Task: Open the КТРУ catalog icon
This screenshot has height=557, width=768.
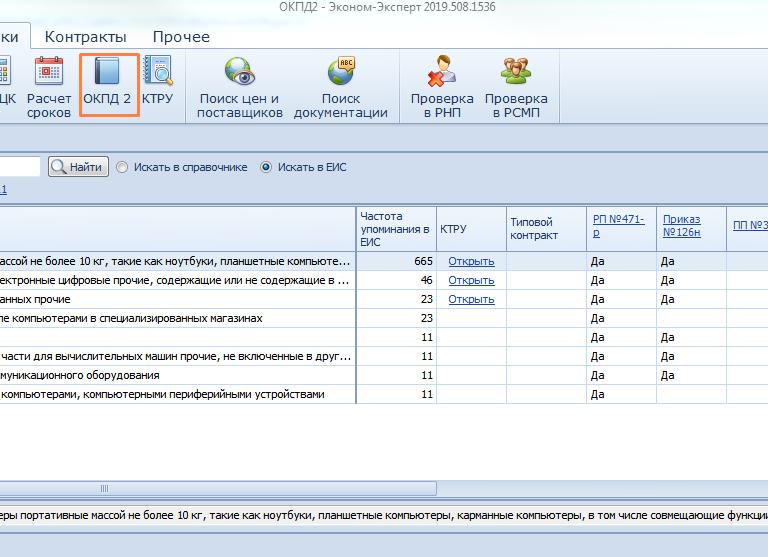Action: point(157,80)
